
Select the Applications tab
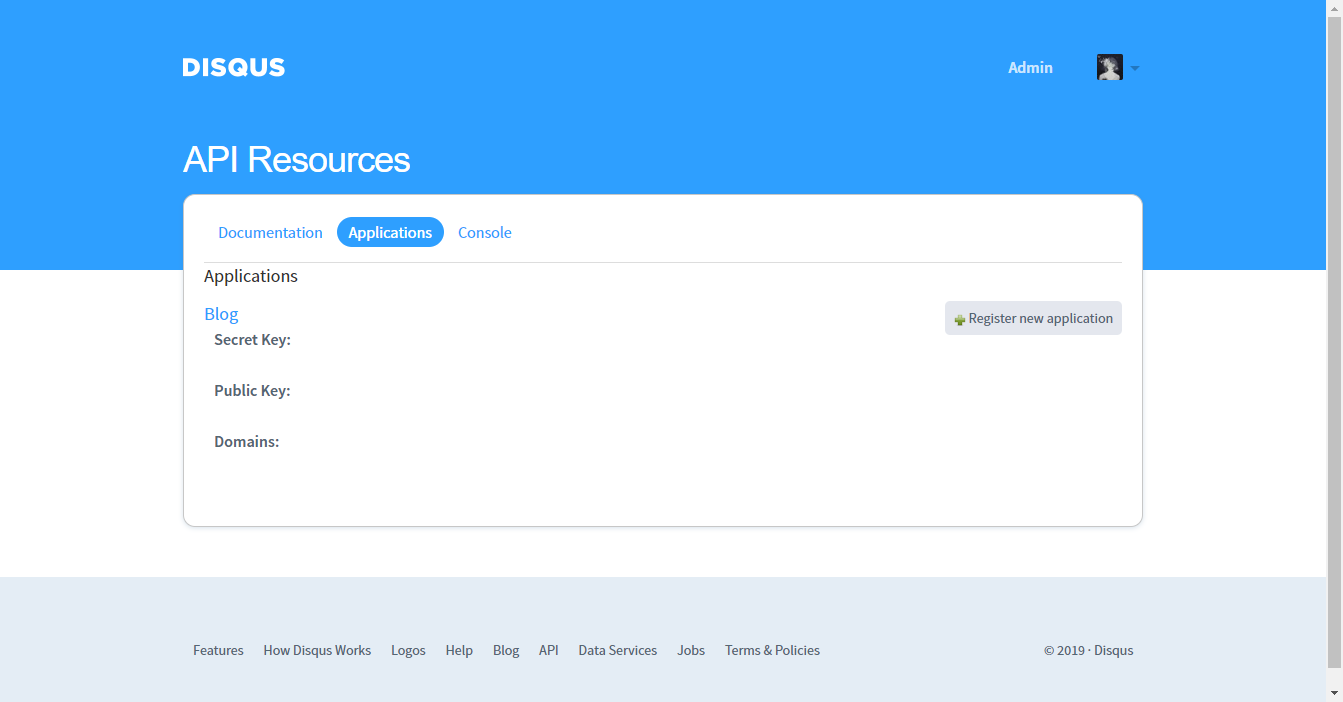click(390, 232)
